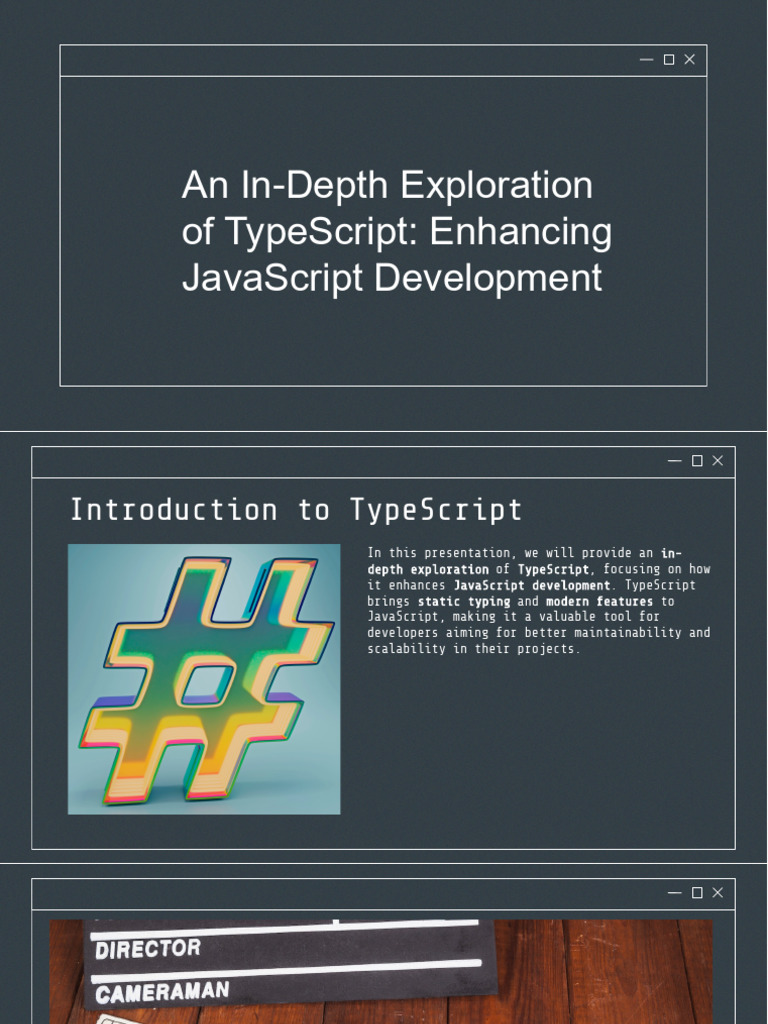Click the close X icon on clapperboard slide
Screen dimensions: 768x1024
[x=718, y=892]
